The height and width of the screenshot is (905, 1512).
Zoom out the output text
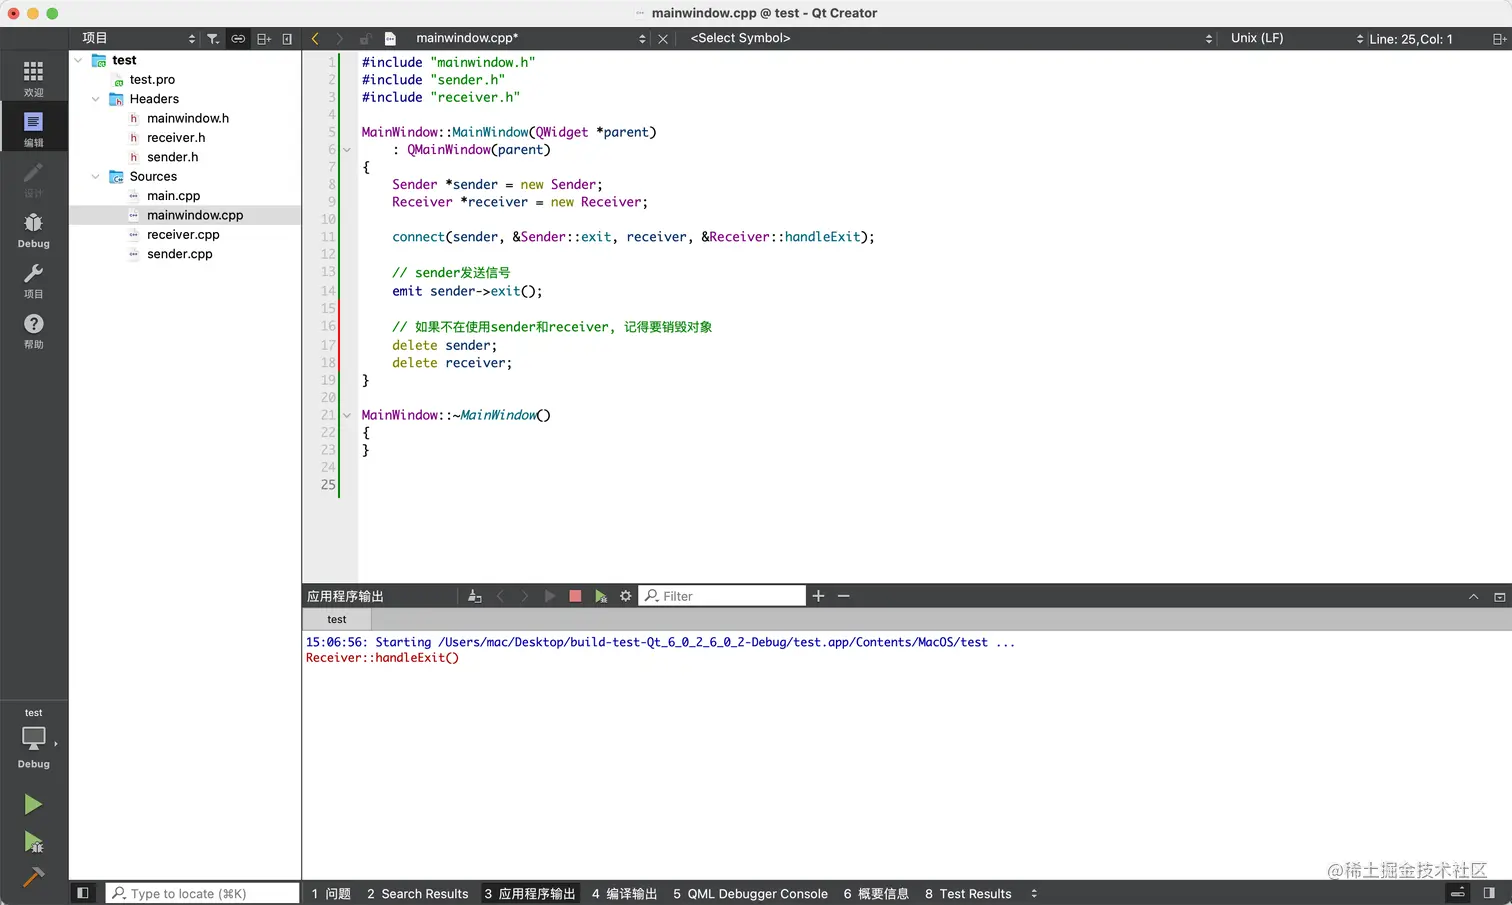tap(843, 596)
